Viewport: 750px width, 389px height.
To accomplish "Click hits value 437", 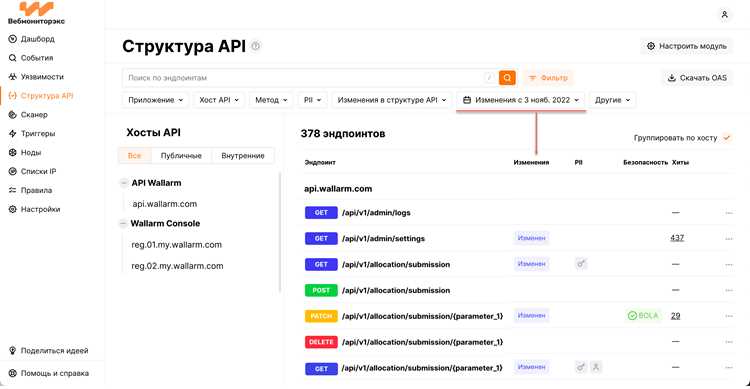I will [x=677, y=238].
